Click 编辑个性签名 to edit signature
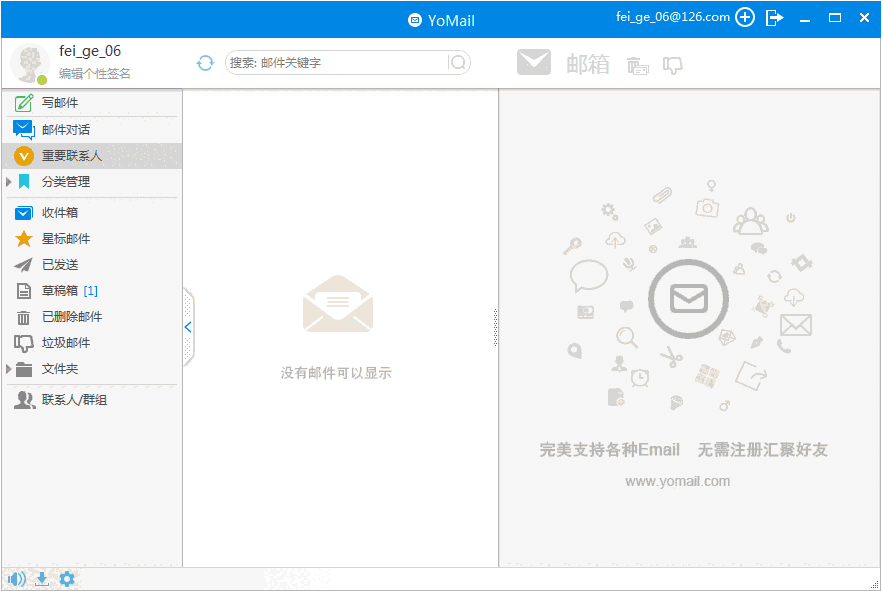The width and height of the screenshot is (883, 591). coord(95,74)
